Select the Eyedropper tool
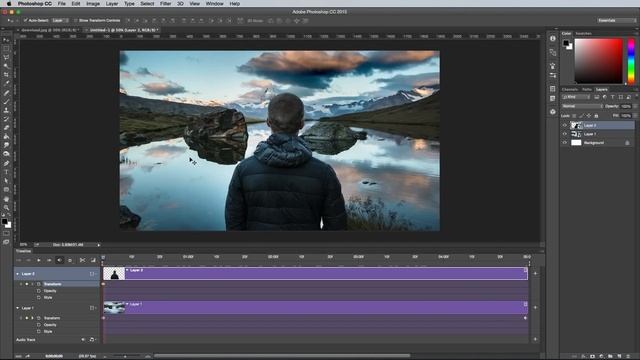The height and width of the screenshot is (360, 640). point(6,83)
